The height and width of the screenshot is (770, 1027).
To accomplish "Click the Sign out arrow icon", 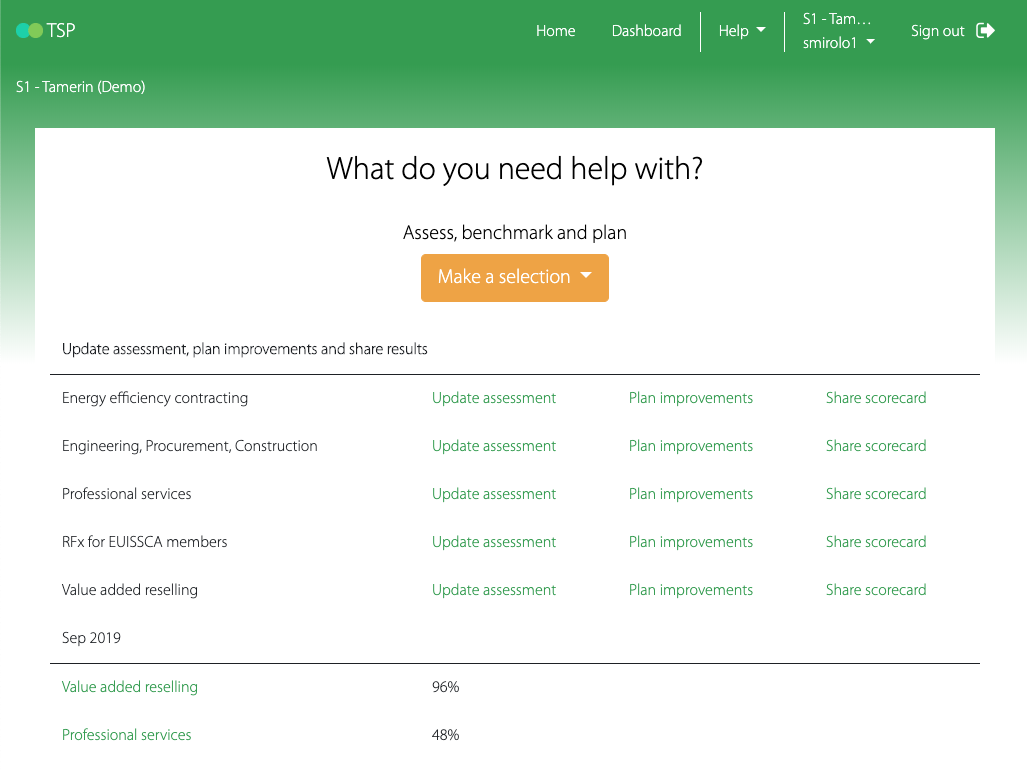I will [x=985, y=31].
